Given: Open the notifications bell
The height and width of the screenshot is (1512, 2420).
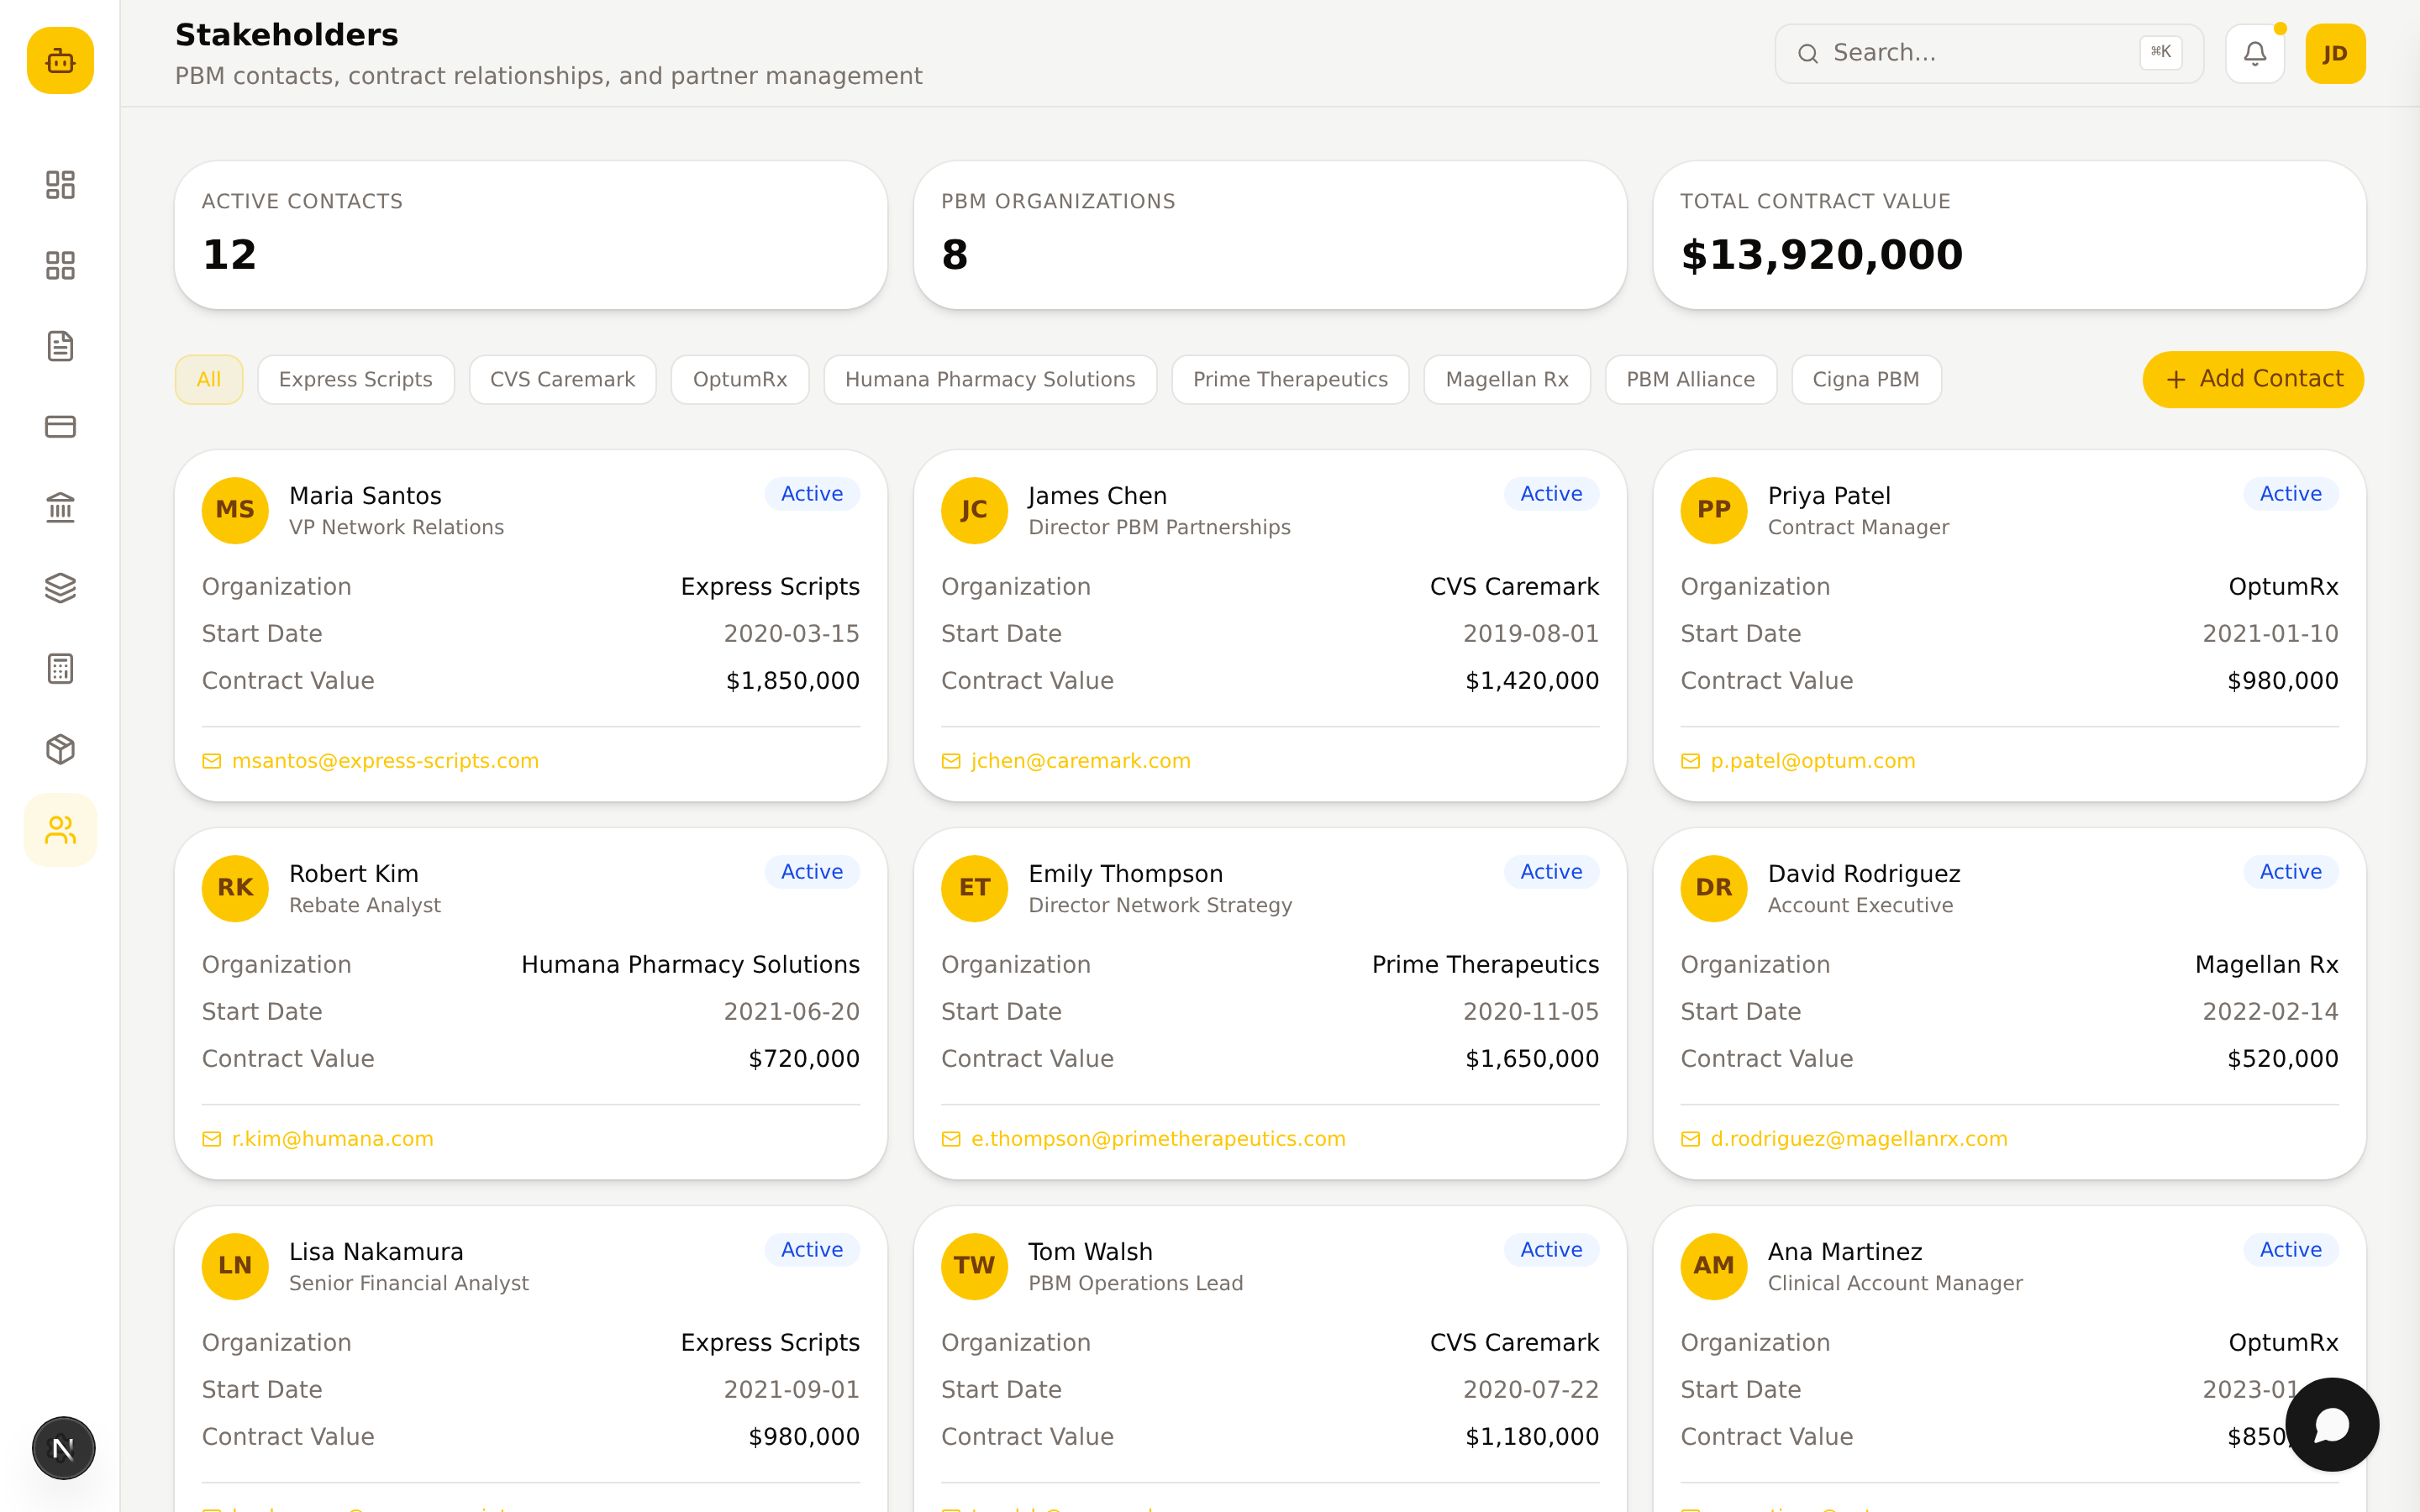Looking at the screenshot, I should tap(2254, 53).
